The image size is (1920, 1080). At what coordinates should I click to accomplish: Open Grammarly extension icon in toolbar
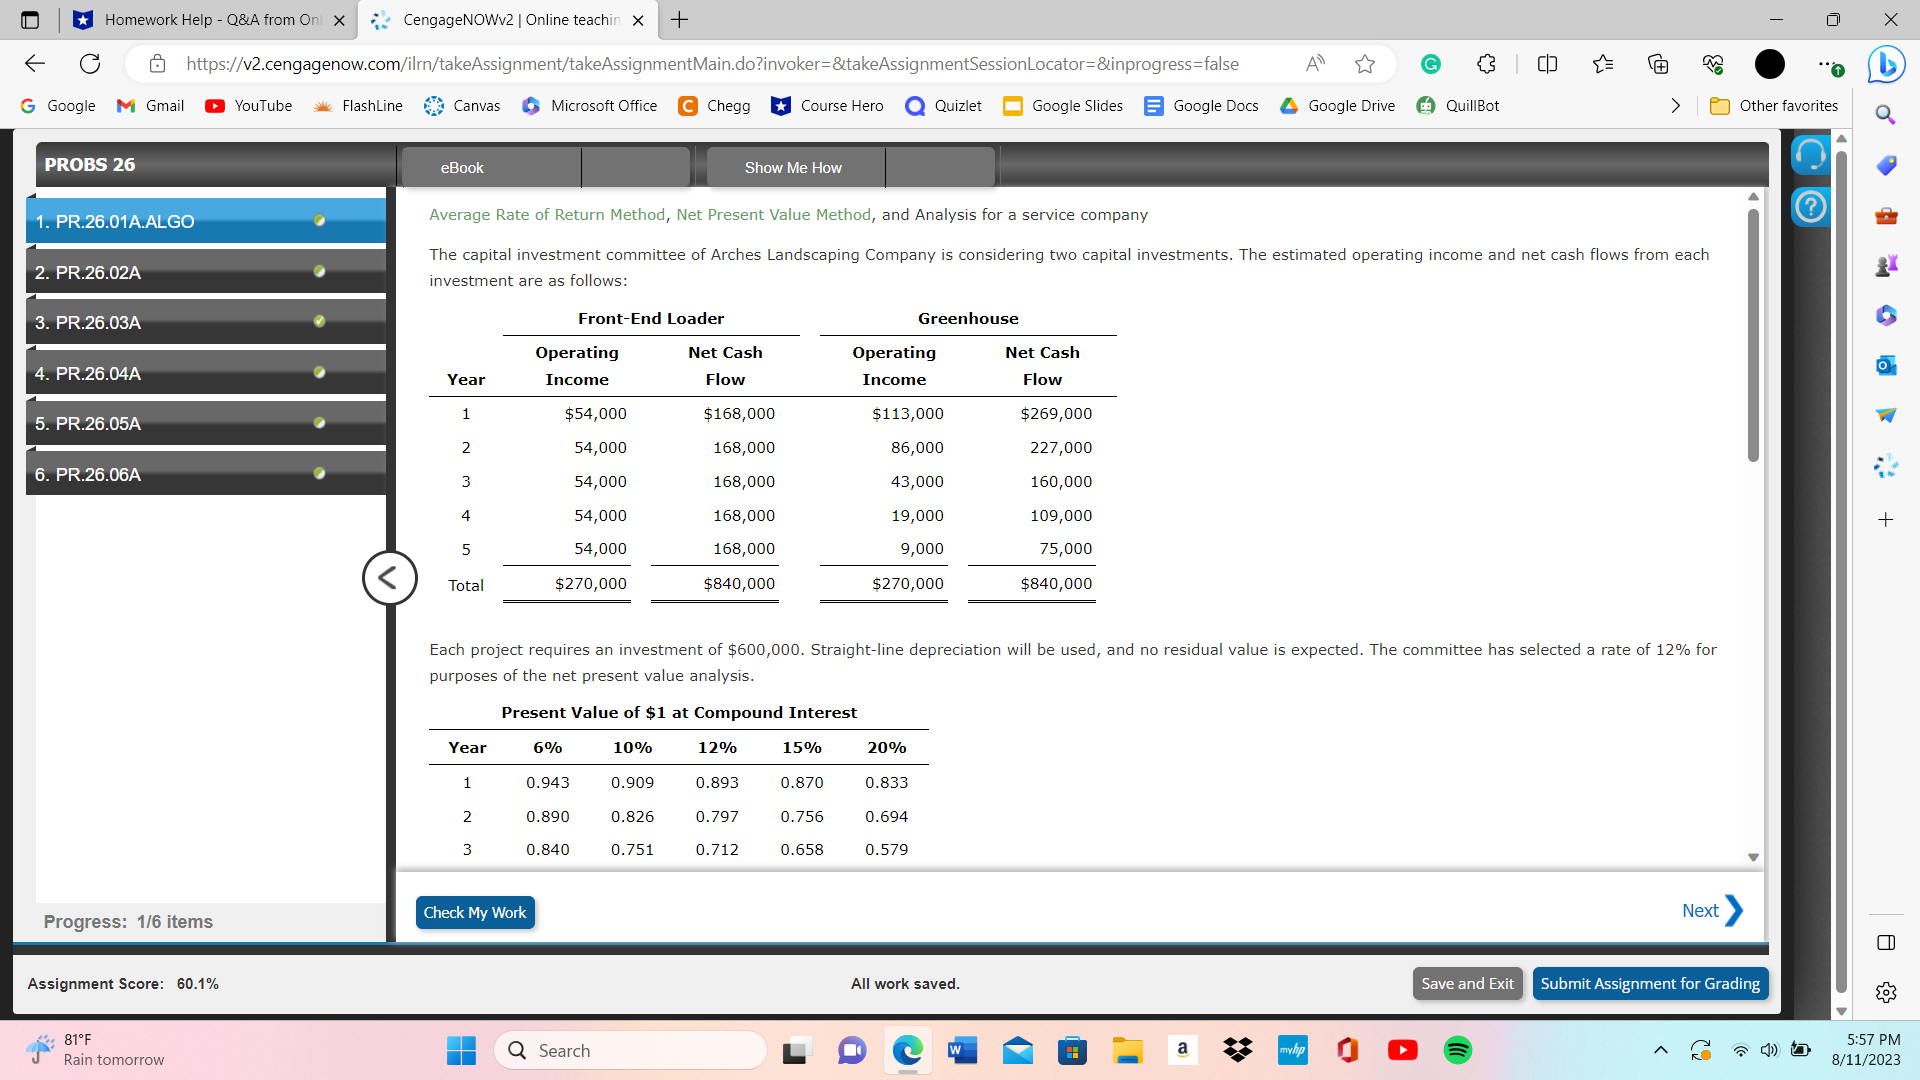(1431, 64)
